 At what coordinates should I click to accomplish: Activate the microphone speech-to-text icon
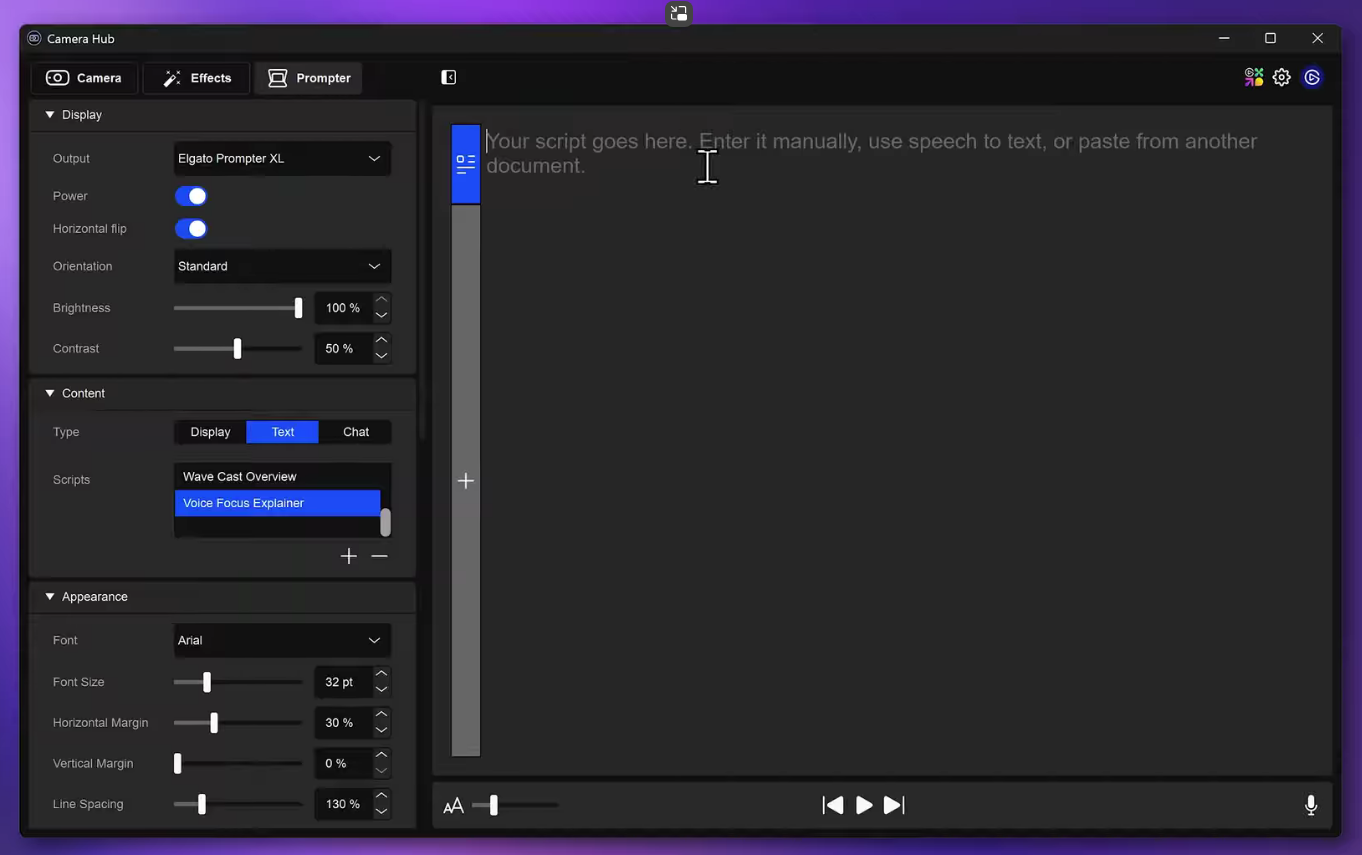[1310, 805]
